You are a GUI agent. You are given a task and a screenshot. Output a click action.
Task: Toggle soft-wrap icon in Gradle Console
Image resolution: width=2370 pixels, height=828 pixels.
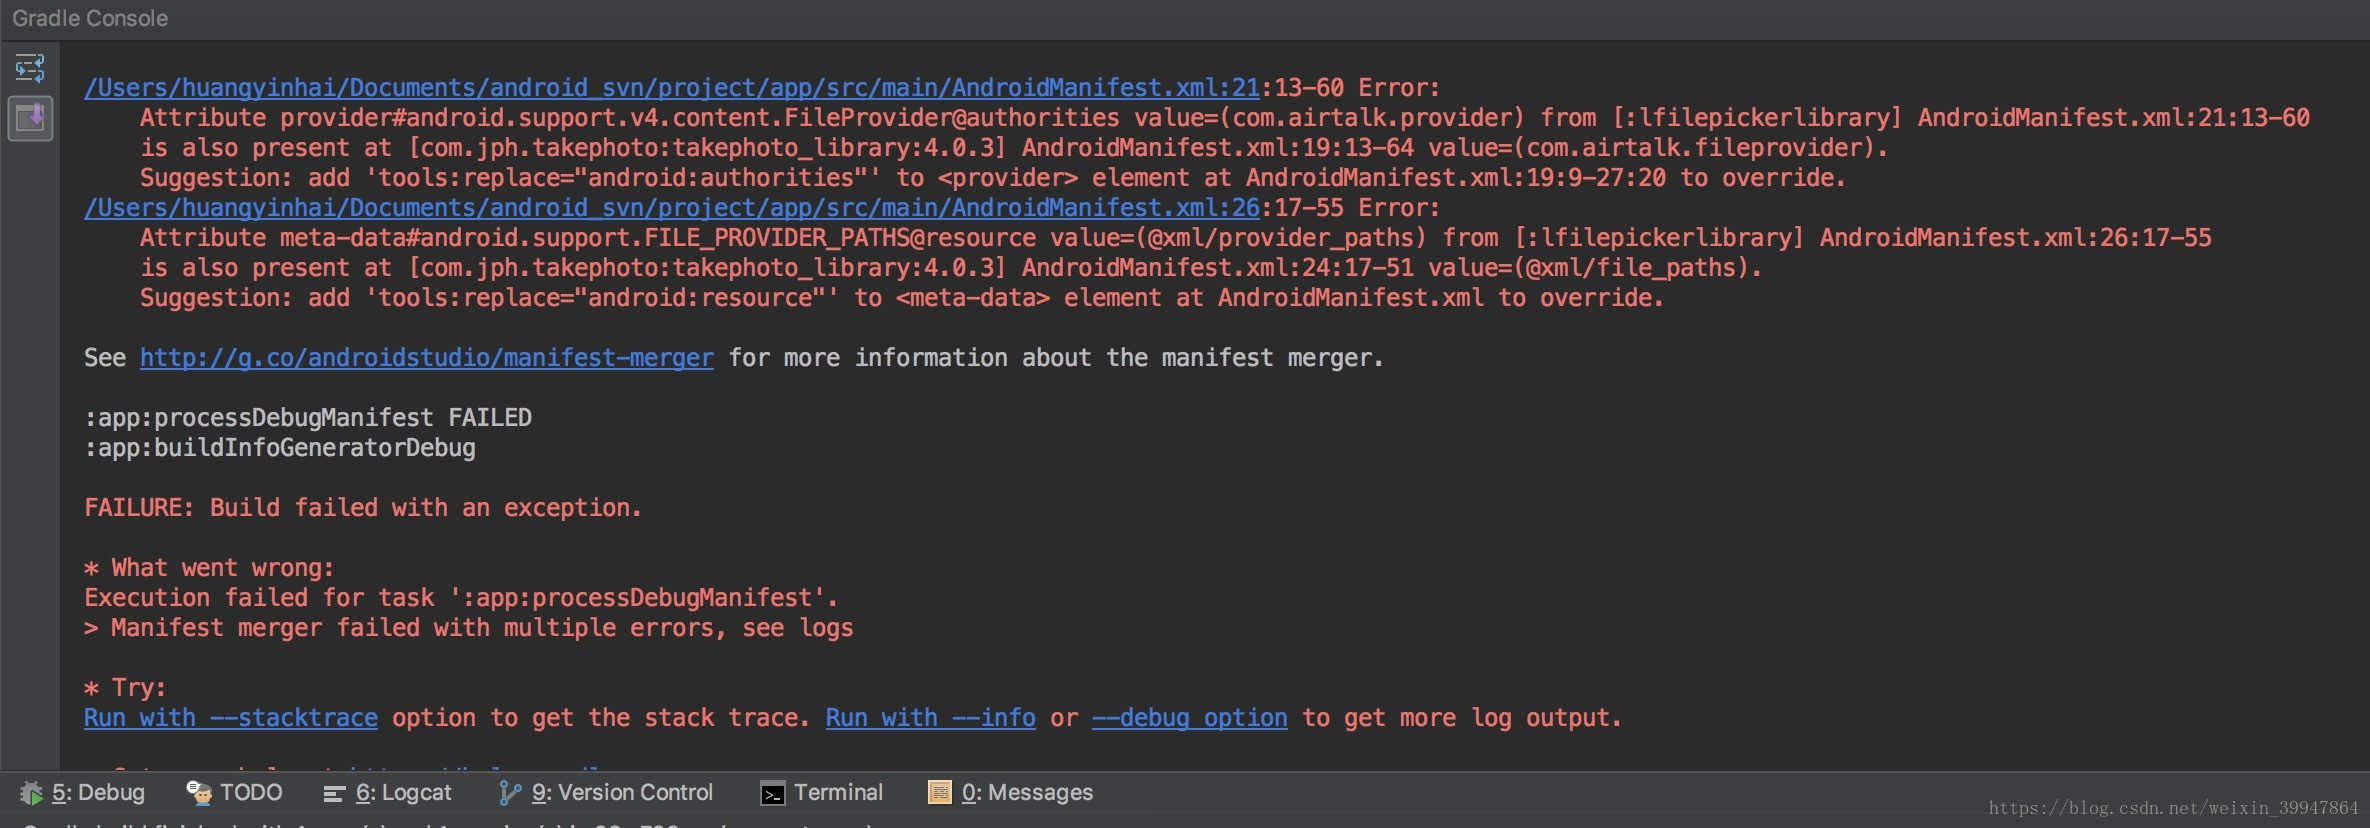(x=30, y=68)
